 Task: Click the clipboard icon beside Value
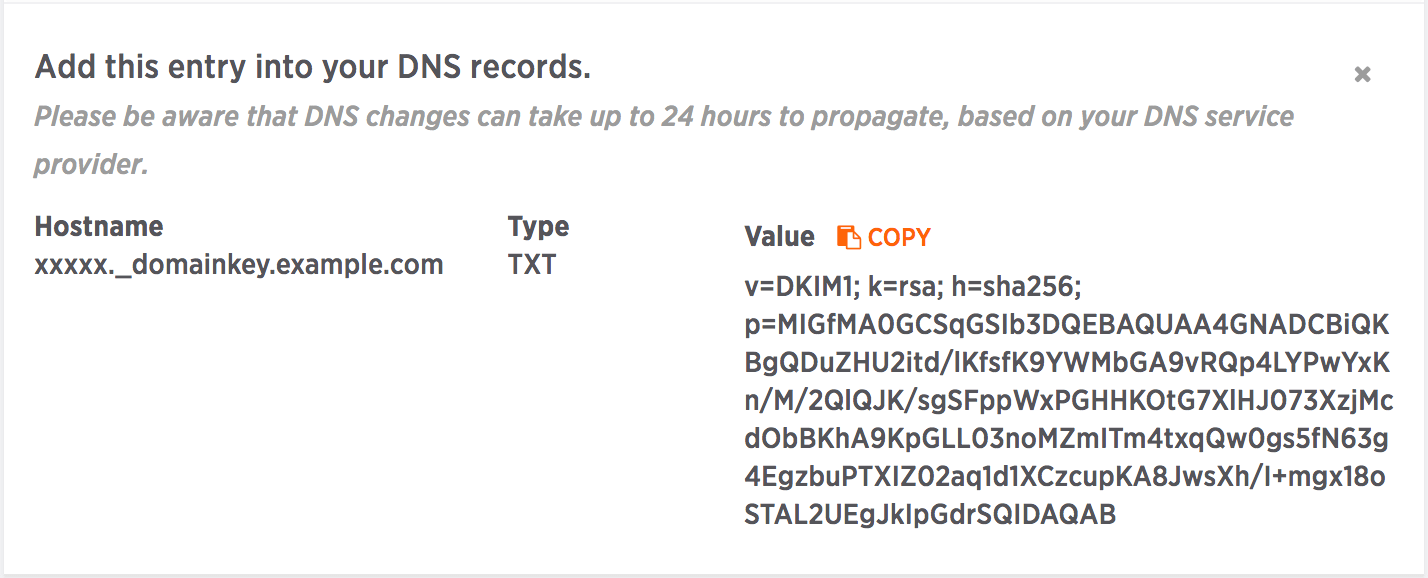coord(848,237)
